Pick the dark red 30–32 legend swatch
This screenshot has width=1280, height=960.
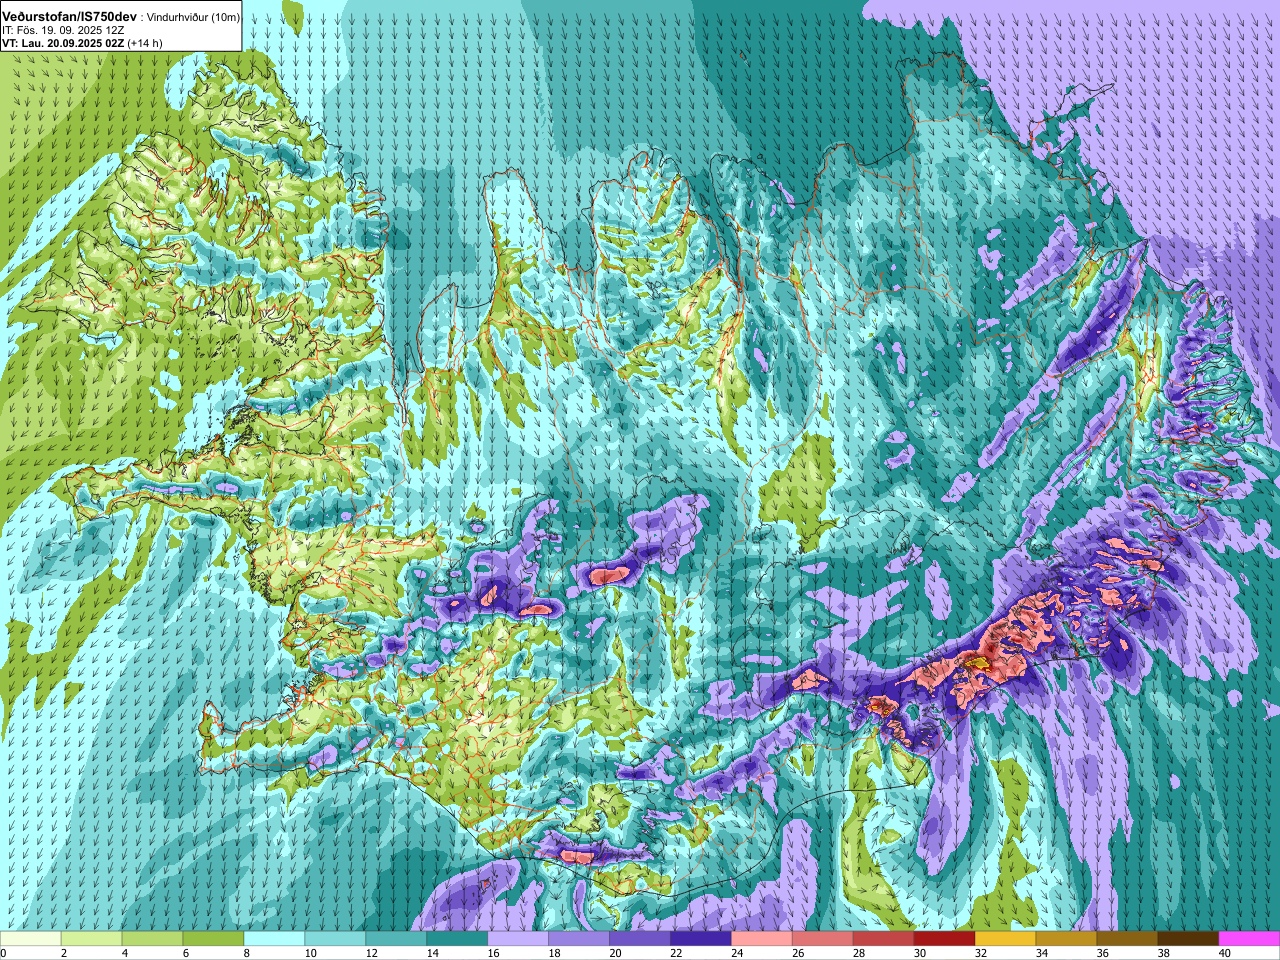click(945, 939)
